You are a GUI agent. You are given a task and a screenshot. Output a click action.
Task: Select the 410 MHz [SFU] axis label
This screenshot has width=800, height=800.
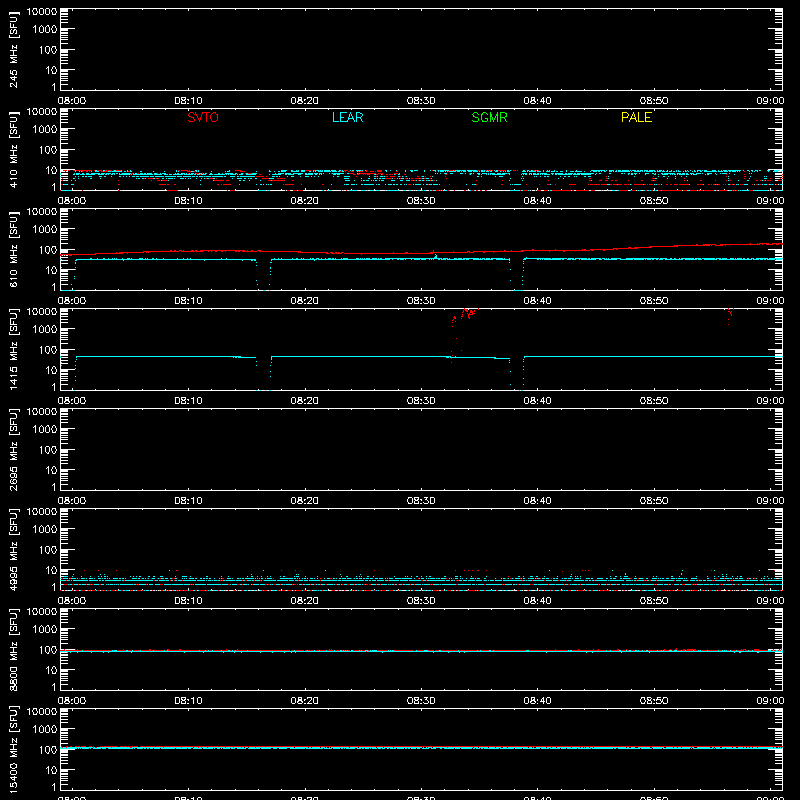13,149
